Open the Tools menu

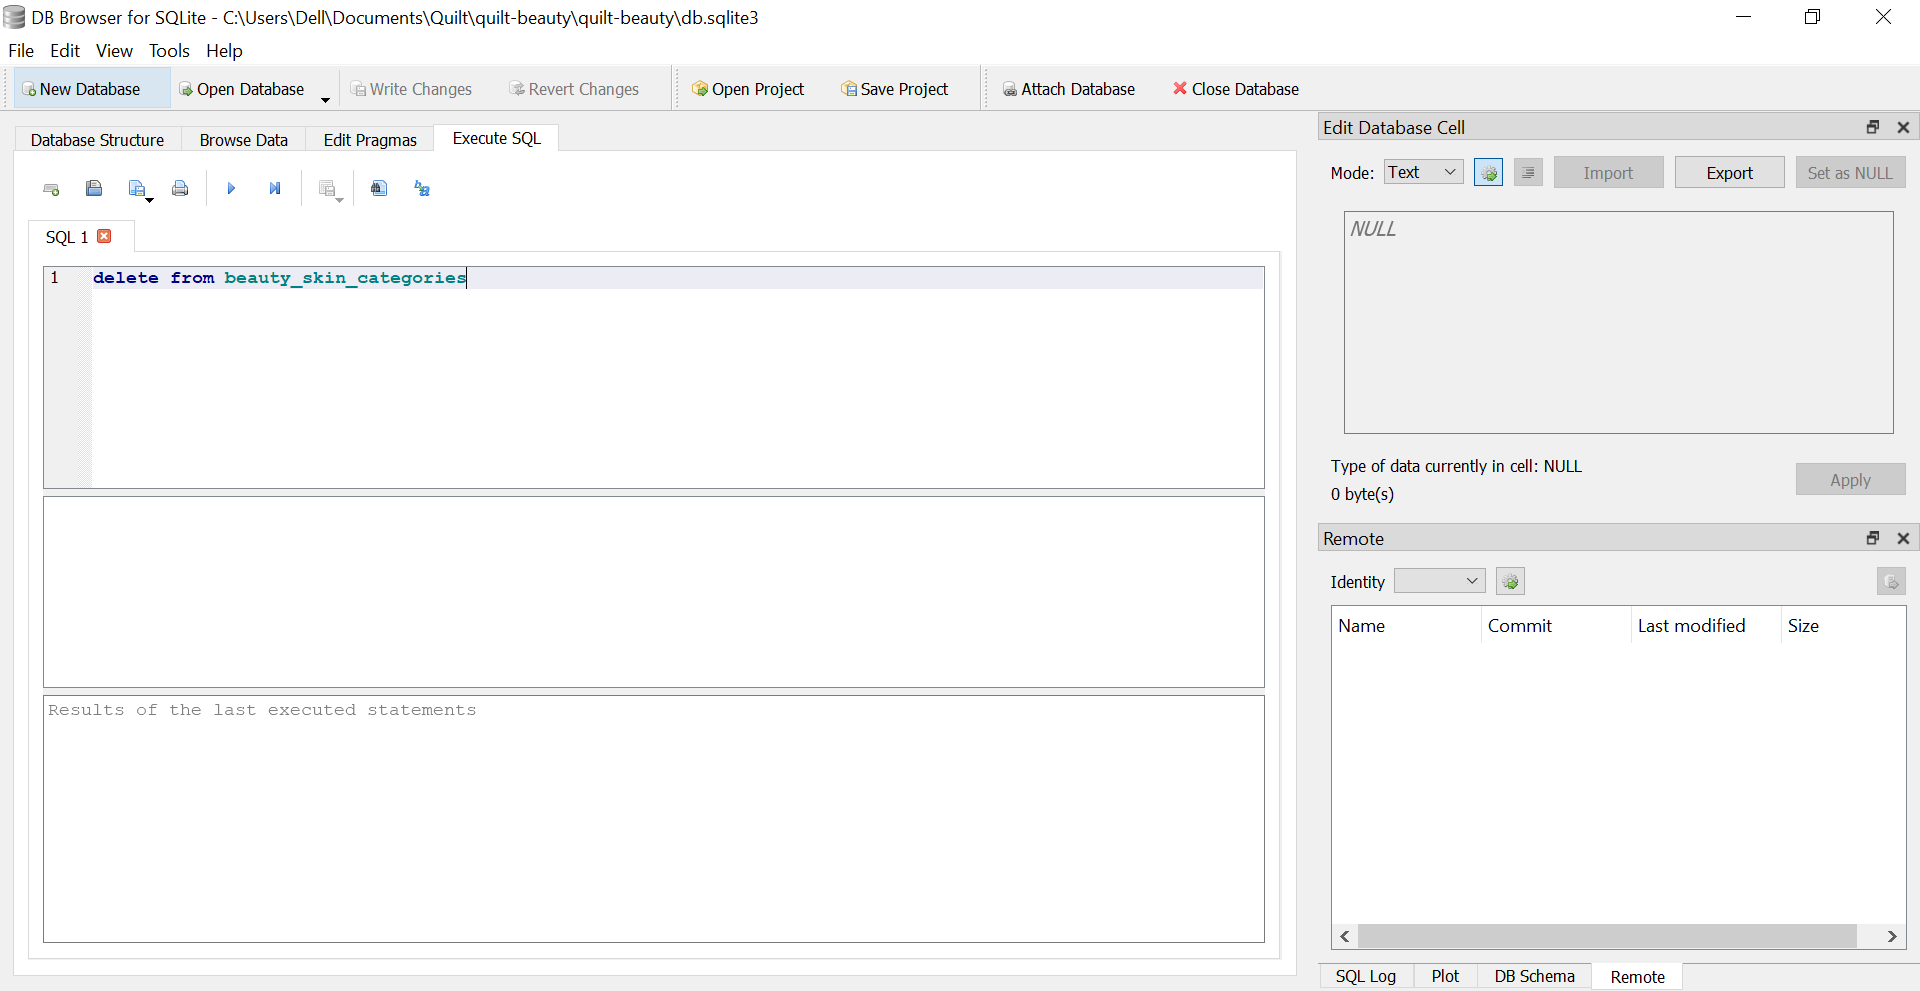coord(169,51)
